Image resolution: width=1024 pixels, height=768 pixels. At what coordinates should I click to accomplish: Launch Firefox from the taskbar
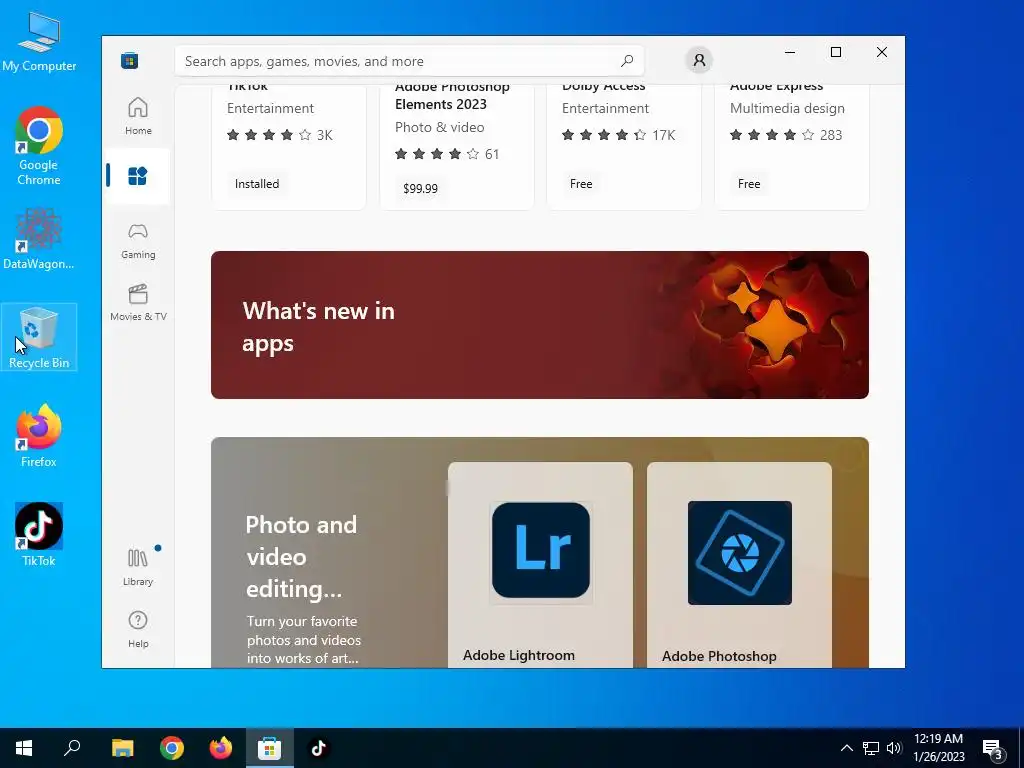click(x=221, y=748)
